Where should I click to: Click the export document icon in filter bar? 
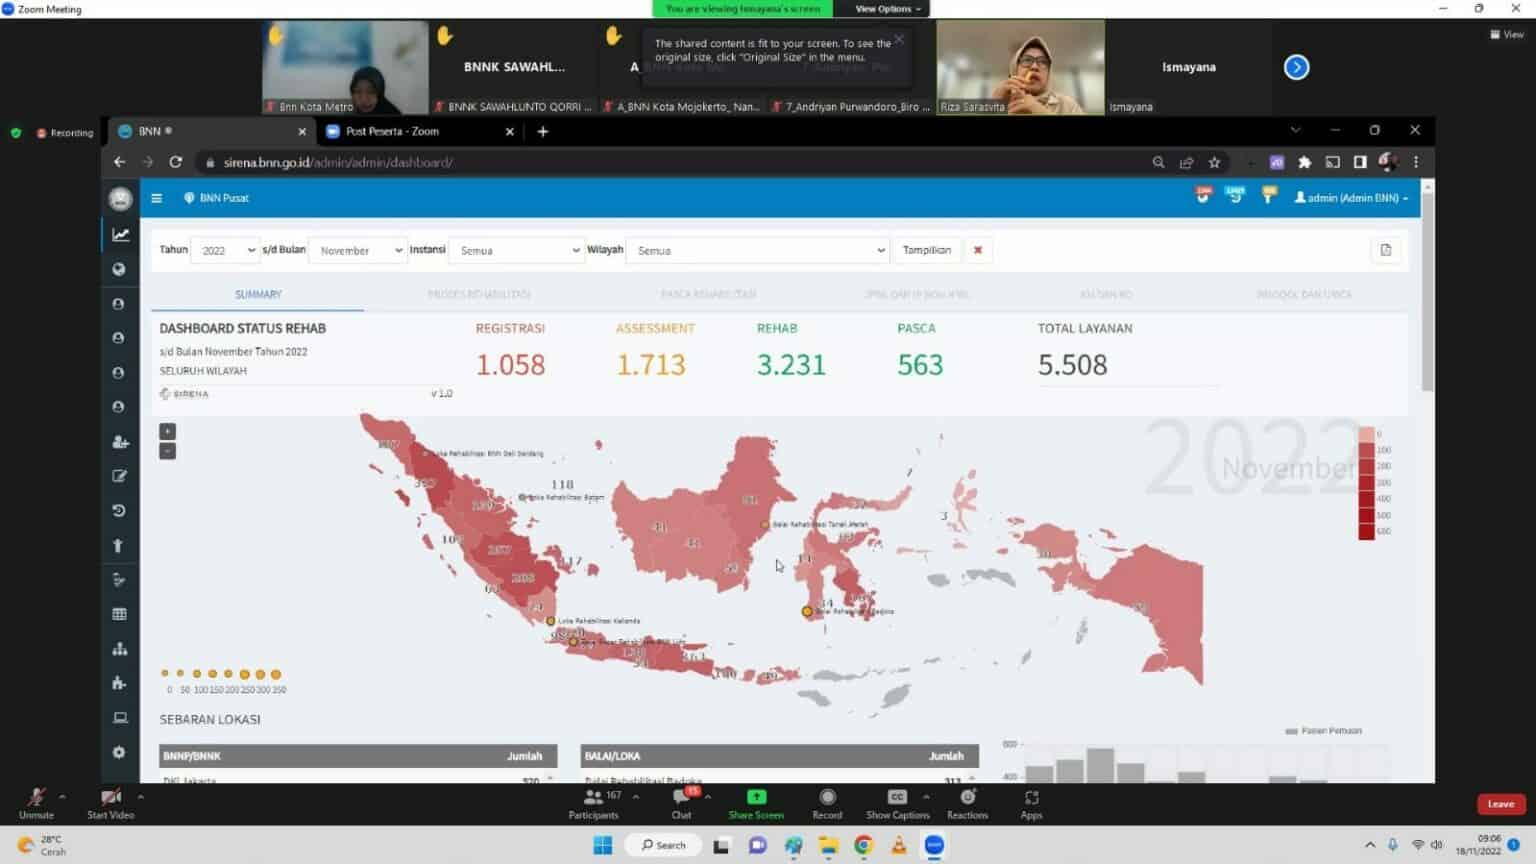click(1386, 250)
